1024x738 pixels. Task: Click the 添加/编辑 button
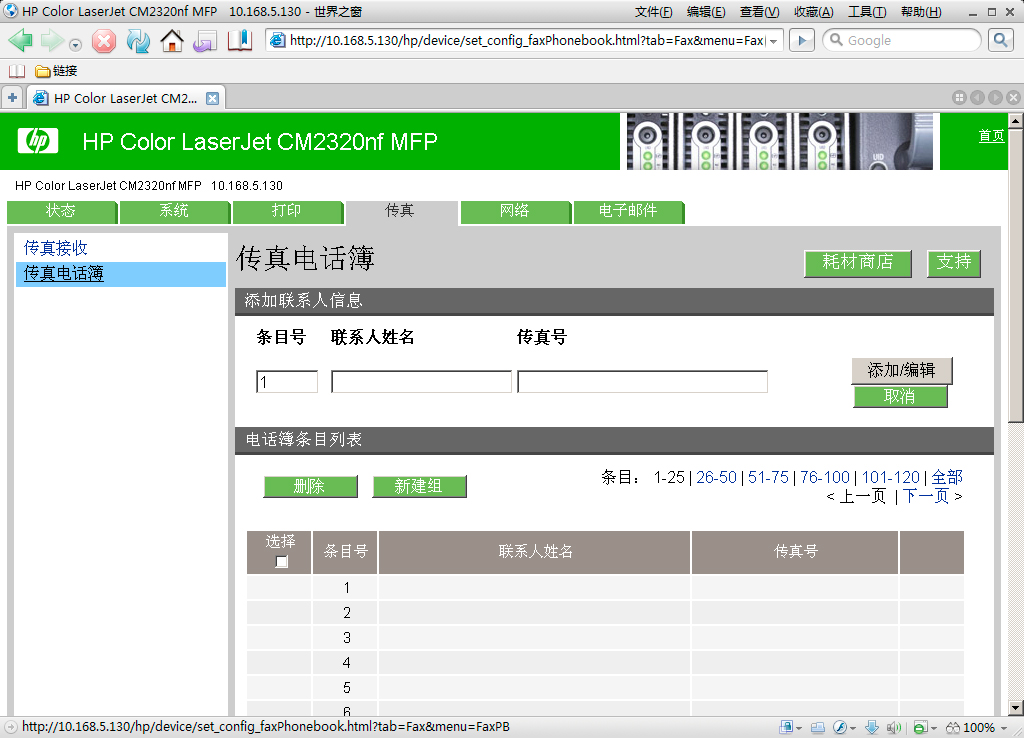[x=901, y=370]
